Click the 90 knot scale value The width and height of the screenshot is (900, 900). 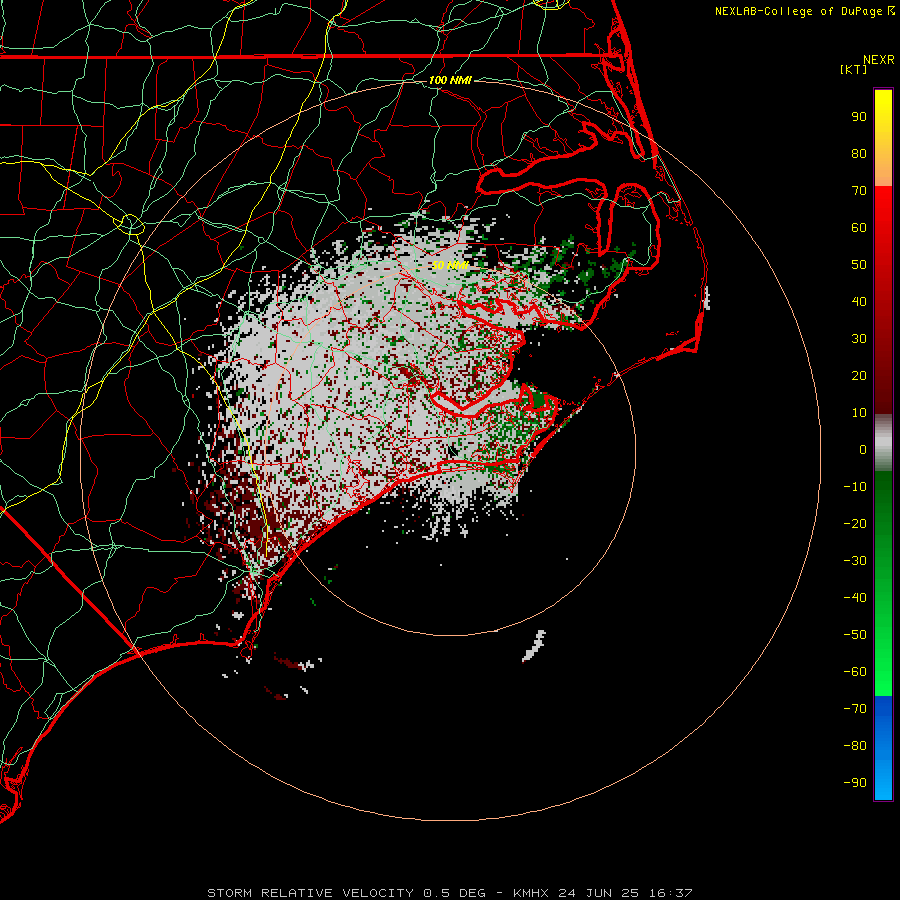tap(859, 117)
